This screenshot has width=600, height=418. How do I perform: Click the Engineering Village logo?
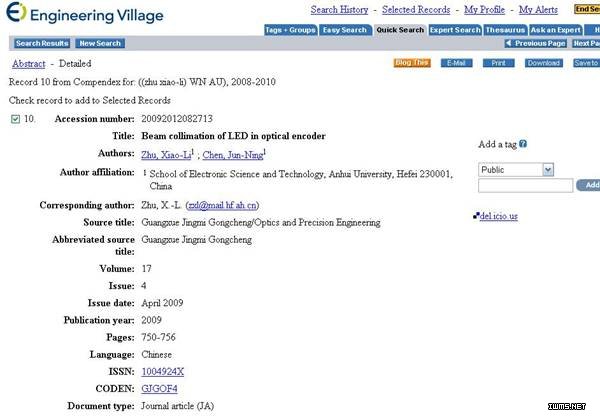(83, 16)
